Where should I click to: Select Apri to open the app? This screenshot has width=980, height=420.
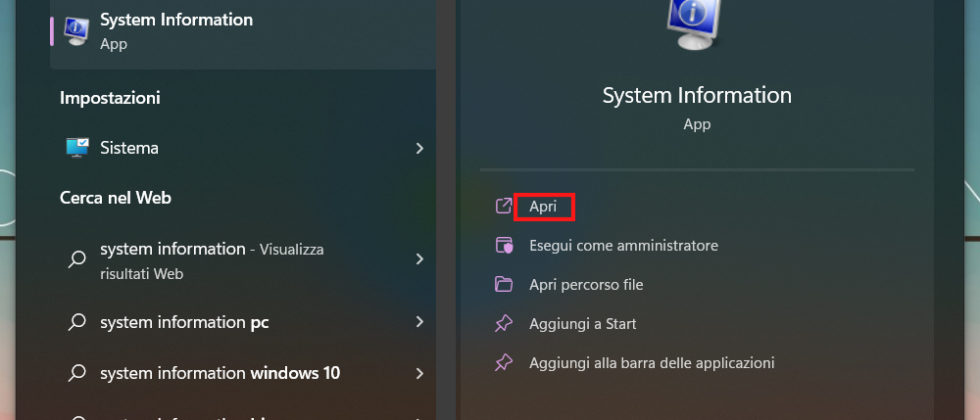[x=543, y=206]
